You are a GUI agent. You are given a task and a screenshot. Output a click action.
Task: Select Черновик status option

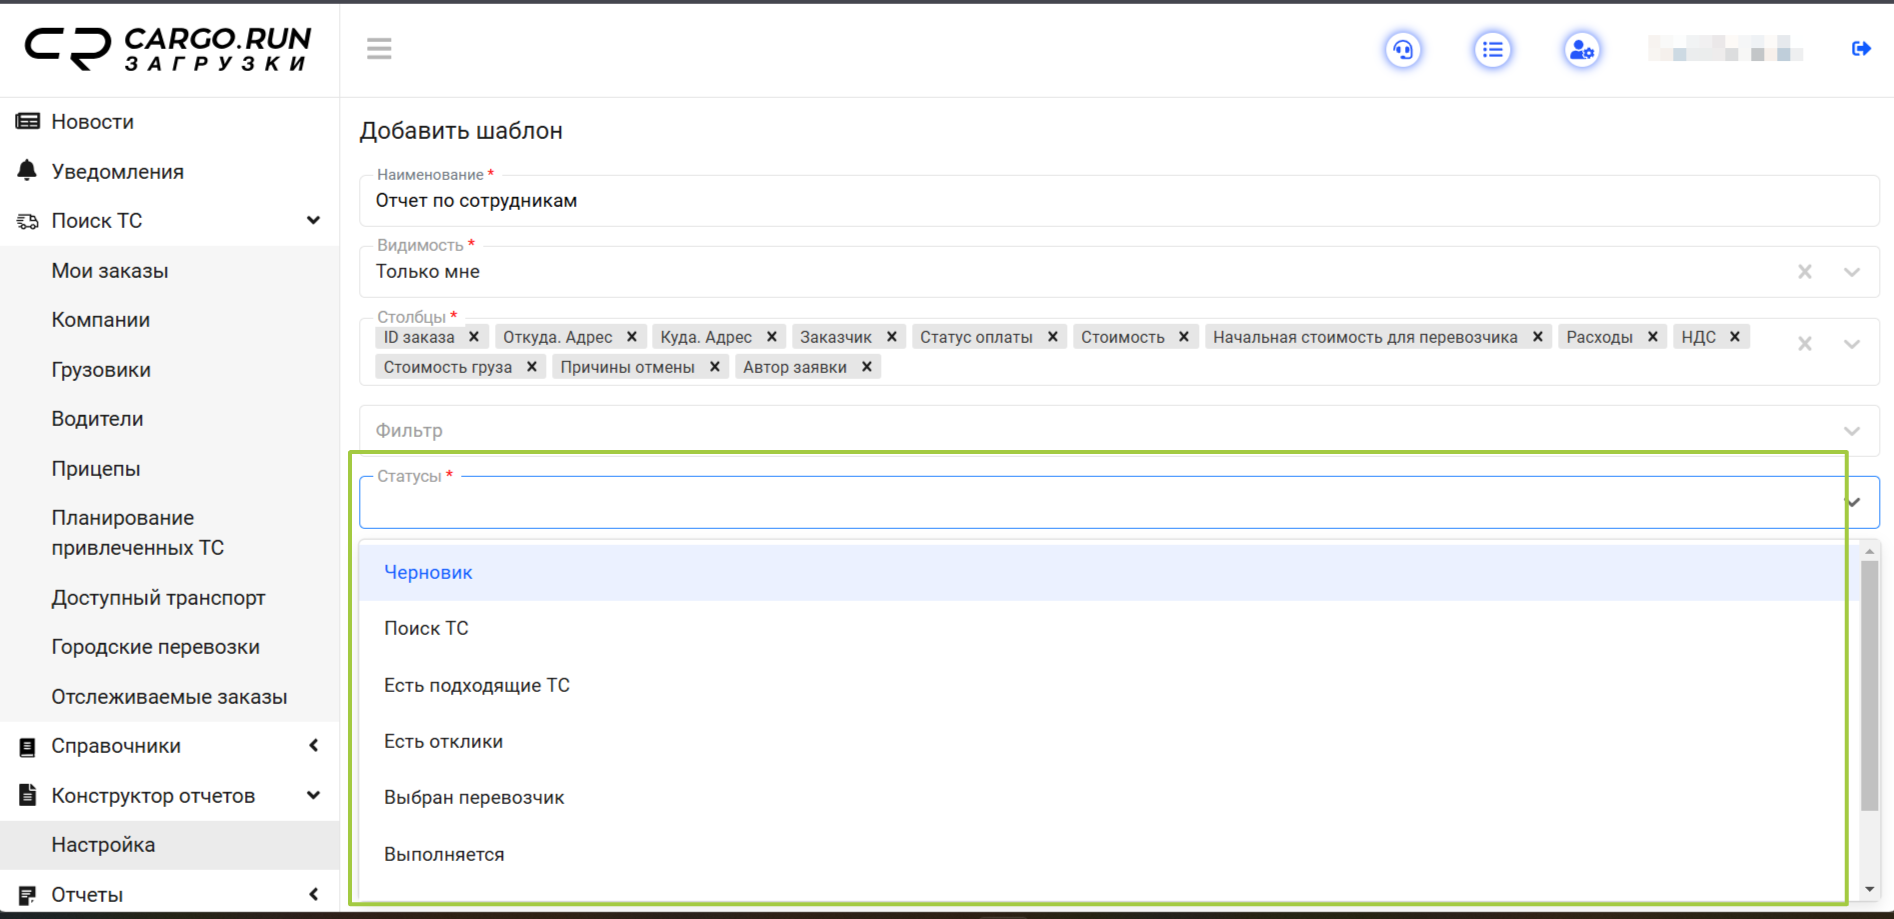pos(1108,573)
